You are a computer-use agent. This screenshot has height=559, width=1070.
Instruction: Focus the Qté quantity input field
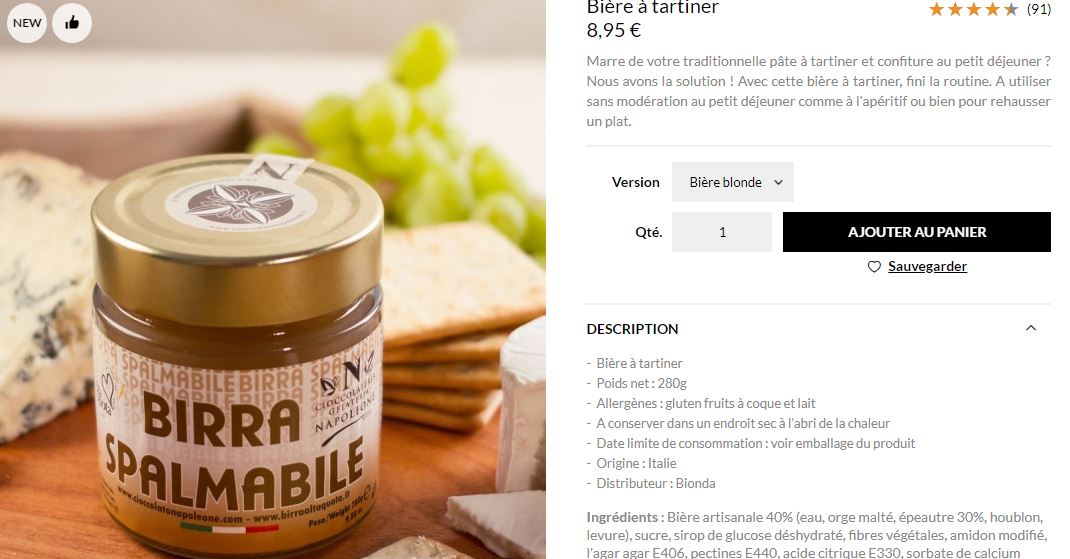coord(722,232)
